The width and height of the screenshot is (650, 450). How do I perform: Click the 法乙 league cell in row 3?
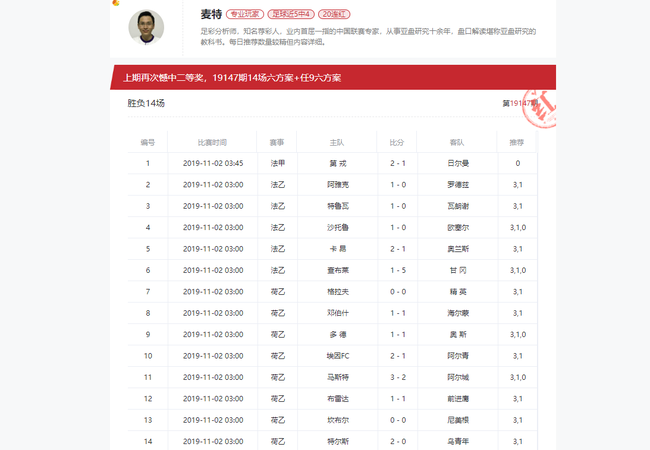tap(278, 206)
